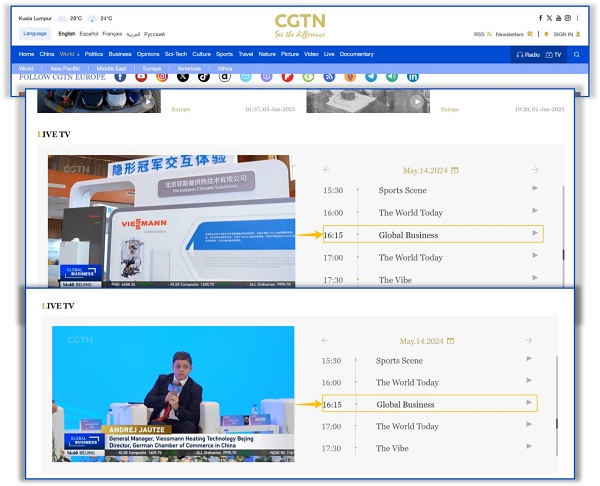Click the gold notification bell beside SIGN IN
This screenshot has height=486, width=600.
(x=546, y=34)
